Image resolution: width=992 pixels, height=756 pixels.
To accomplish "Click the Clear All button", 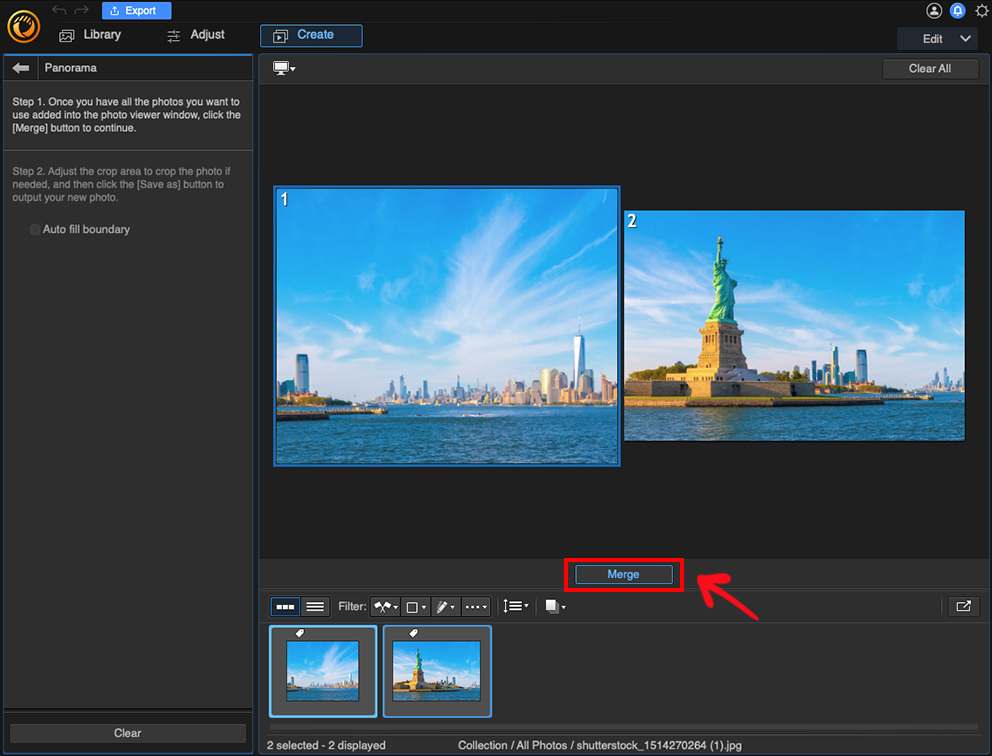I will point(929,68).
